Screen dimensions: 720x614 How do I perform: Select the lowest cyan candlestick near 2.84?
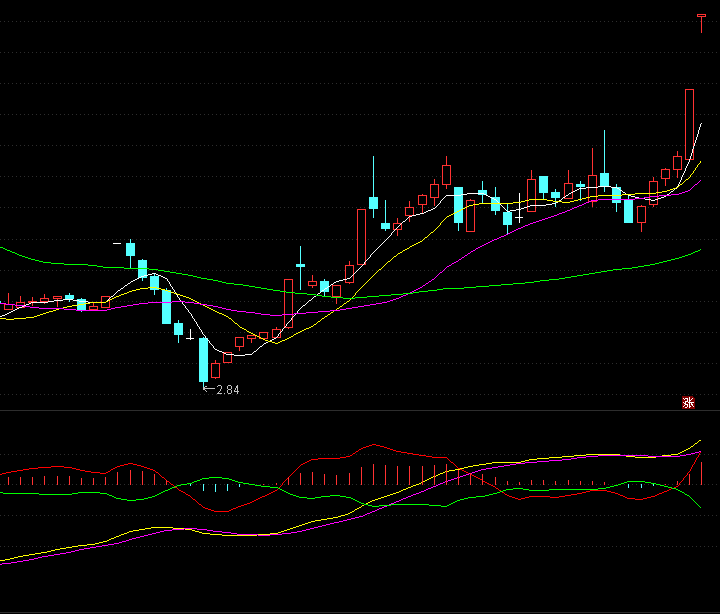[203, 361]
